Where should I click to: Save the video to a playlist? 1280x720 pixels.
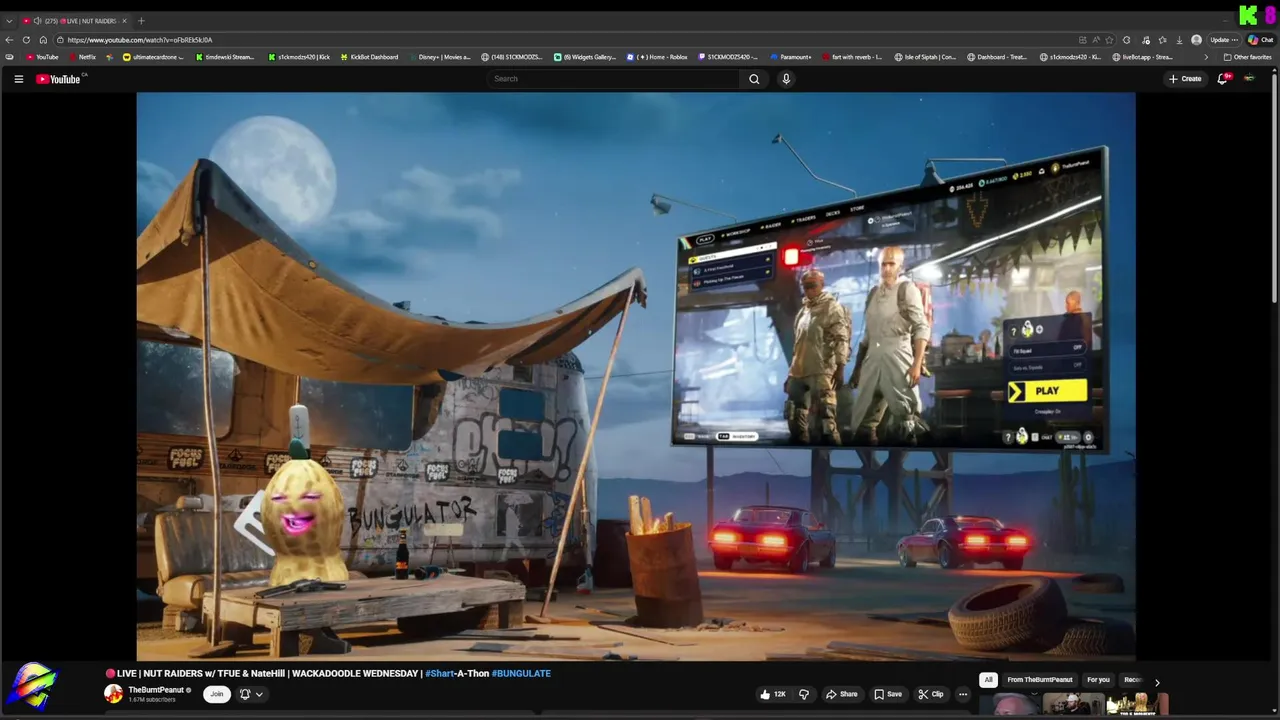point(888,694)
